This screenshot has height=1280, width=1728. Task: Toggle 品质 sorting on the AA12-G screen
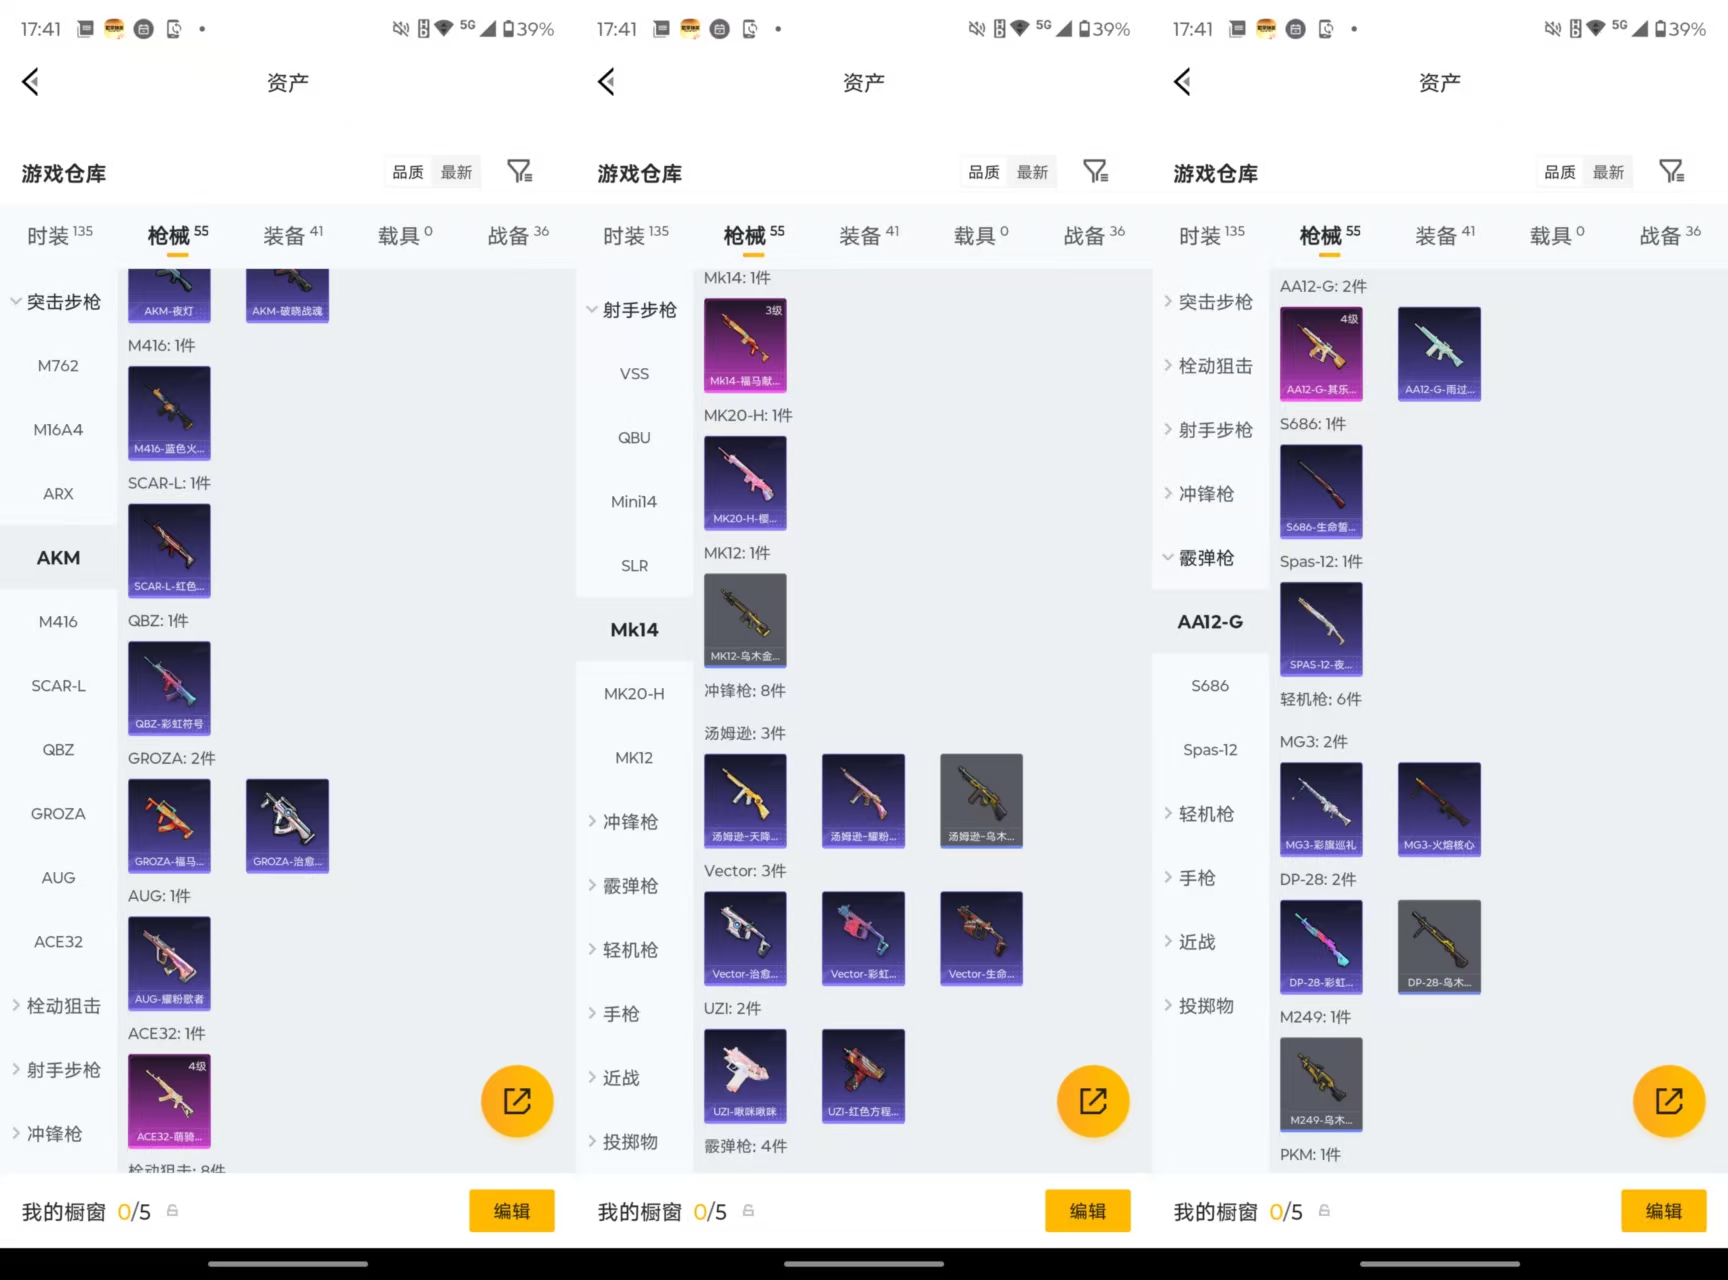(1559, 172)
